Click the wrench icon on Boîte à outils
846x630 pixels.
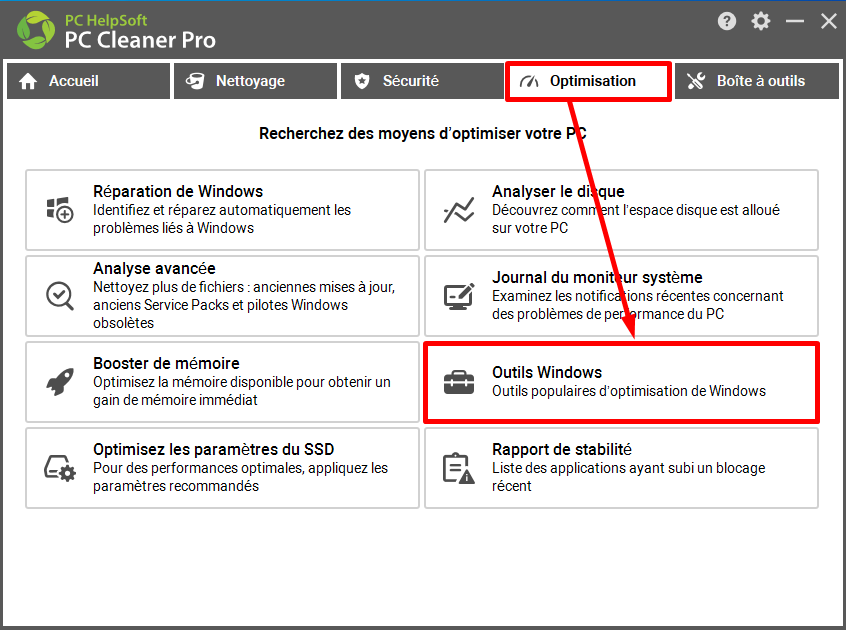click(696, 81)
